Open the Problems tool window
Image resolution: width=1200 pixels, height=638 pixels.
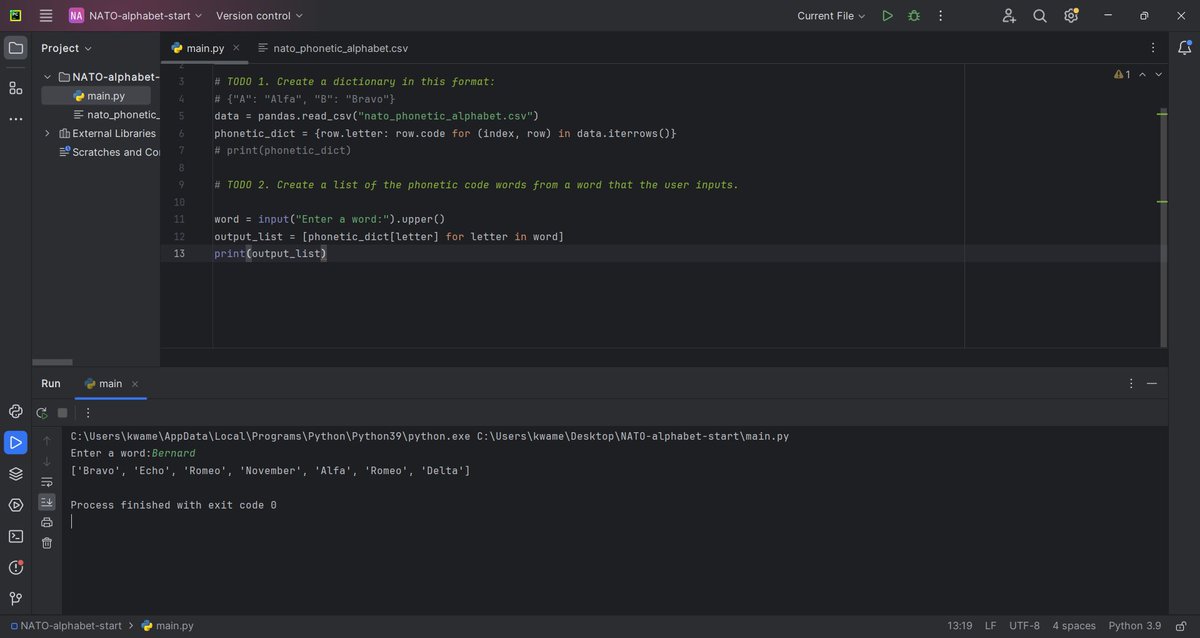click(15, 567)
